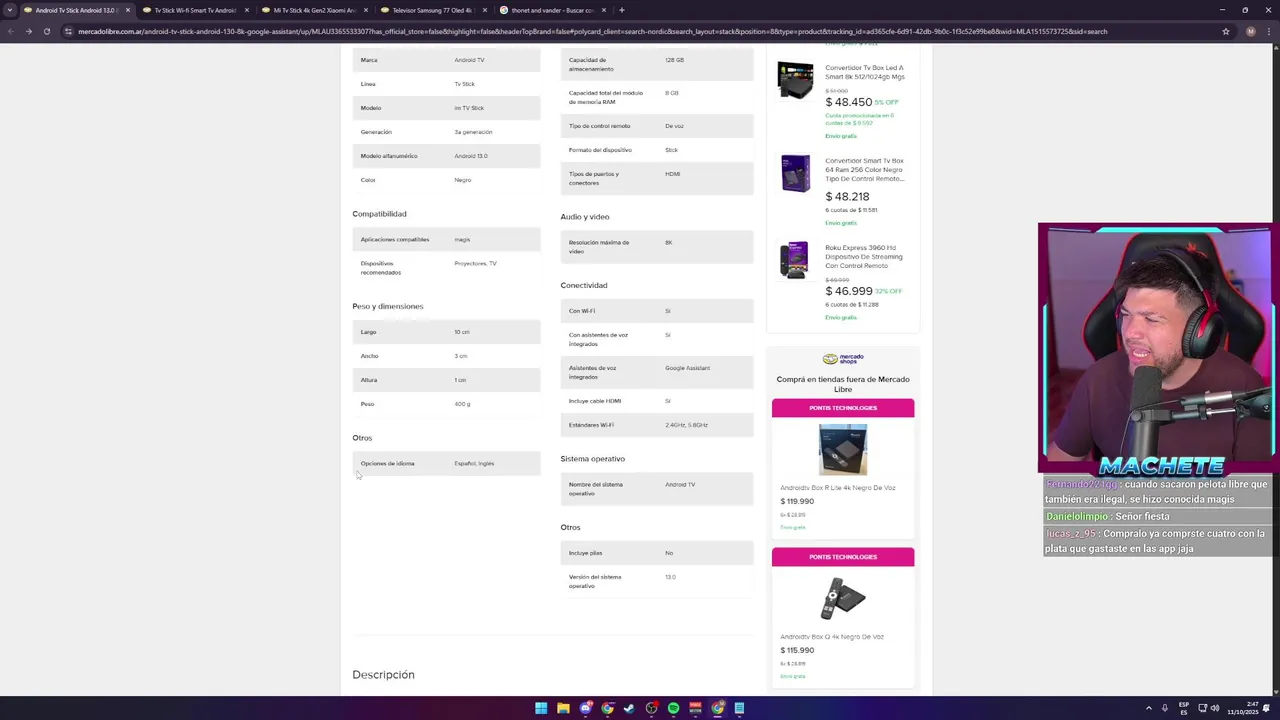Open Androidtv Box Q 4k Negro link
The height and width of the screenshot is (720, 1280).
pyautogui.click(x=832, y=637)
